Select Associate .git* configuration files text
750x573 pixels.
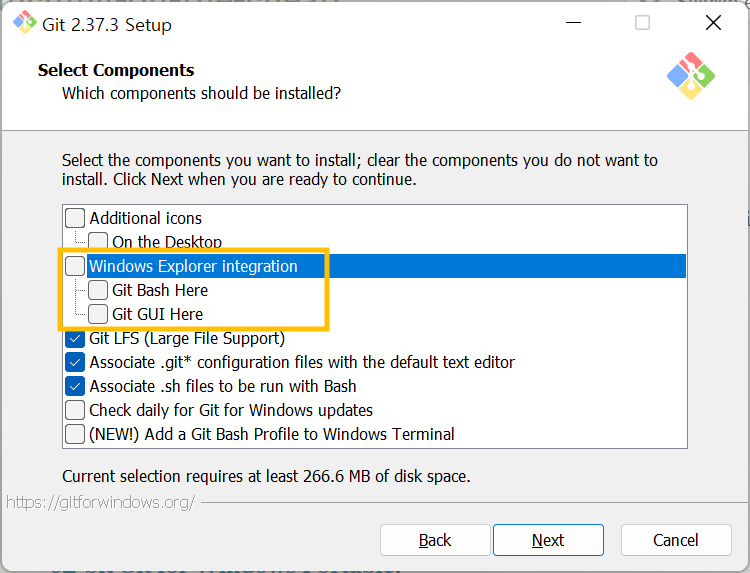coord(302,362)
